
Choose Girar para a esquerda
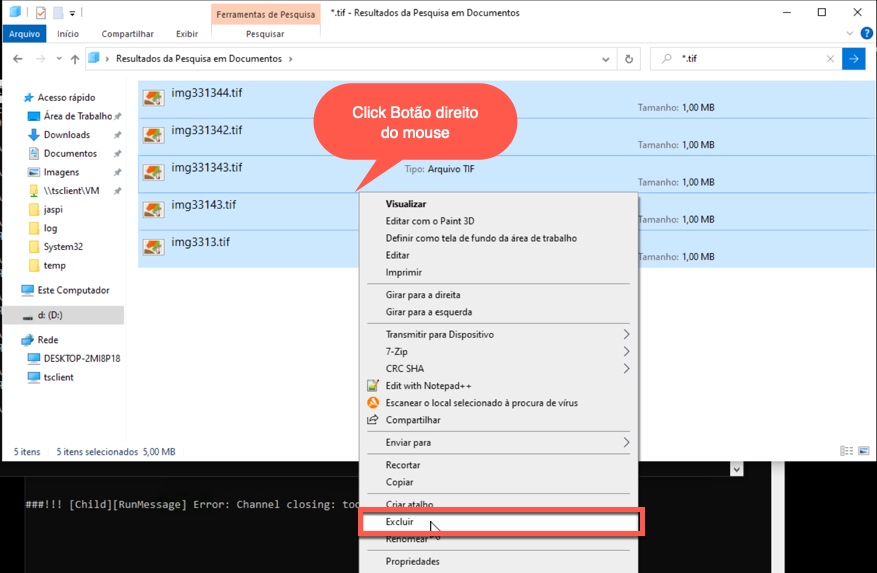tap(428, 312)
